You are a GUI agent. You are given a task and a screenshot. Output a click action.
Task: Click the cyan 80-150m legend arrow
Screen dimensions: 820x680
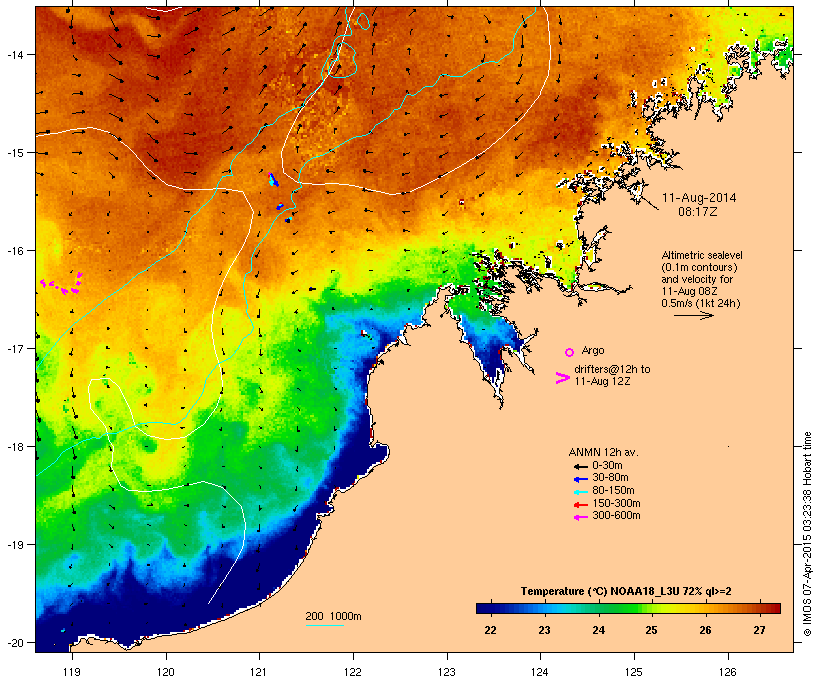pos(580,492)
